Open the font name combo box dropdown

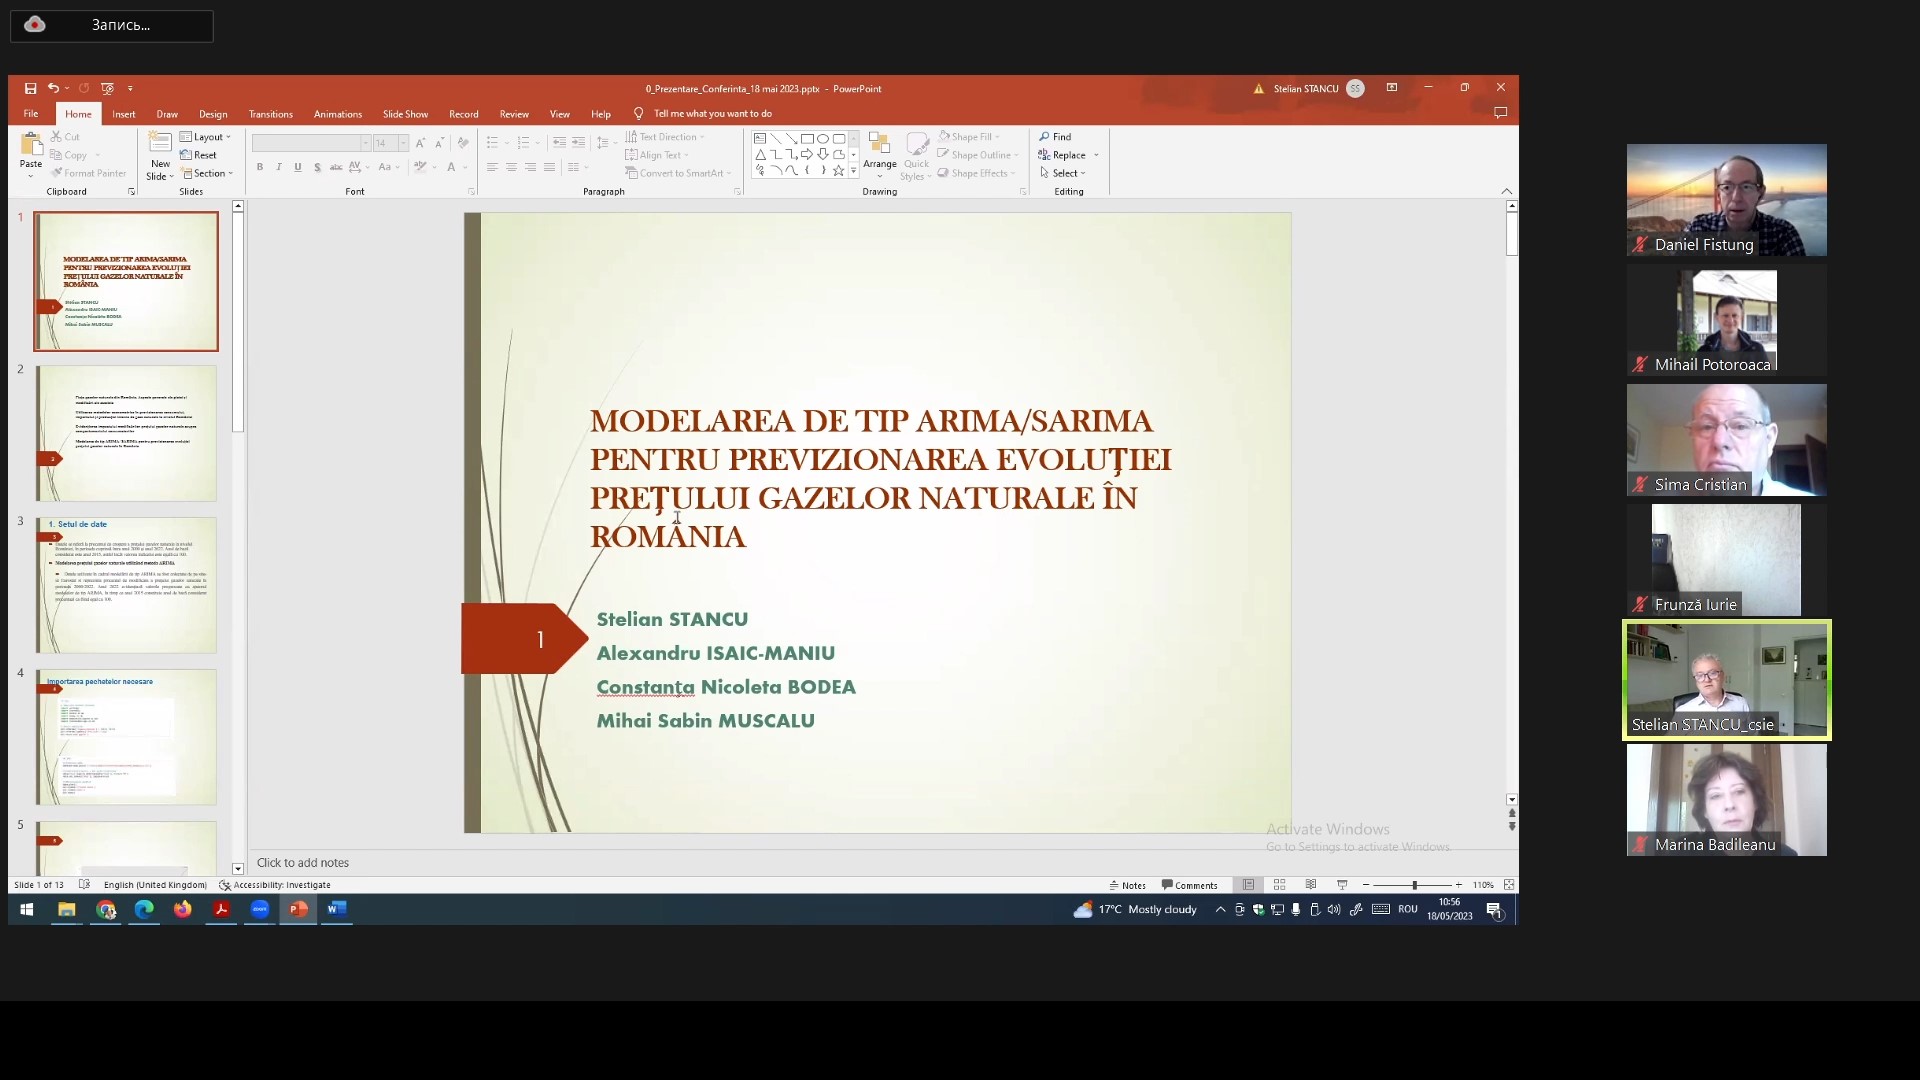click(x=365, y=143)
